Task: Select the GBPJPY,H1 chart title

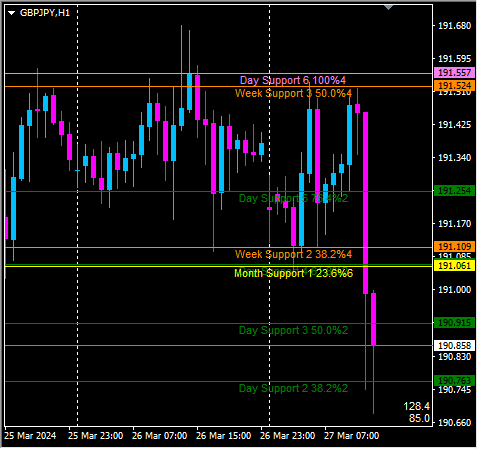Action: (x=45, y=13)
